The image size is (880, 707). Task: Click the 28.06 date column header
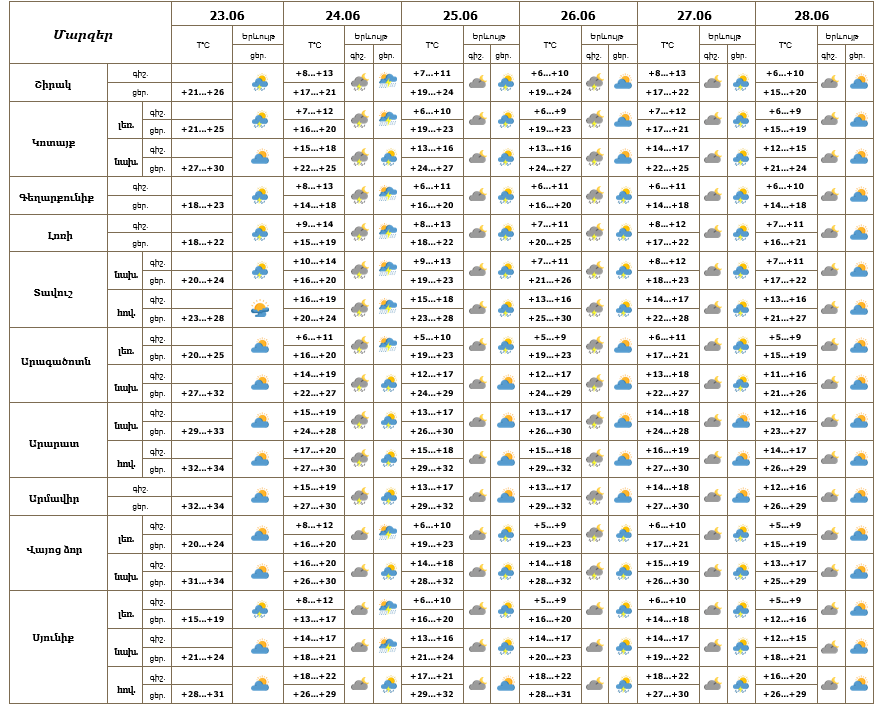813,15
